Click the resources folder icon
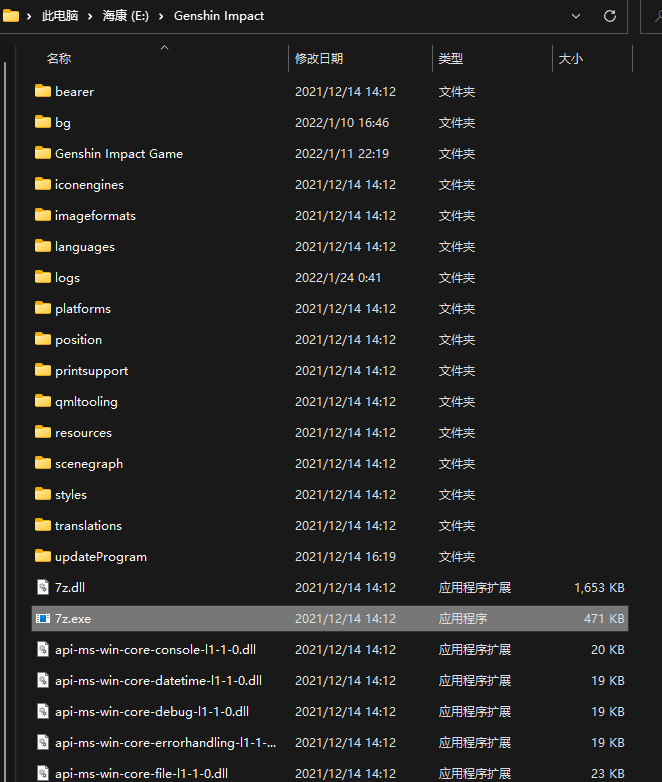 tap(43, 432)
